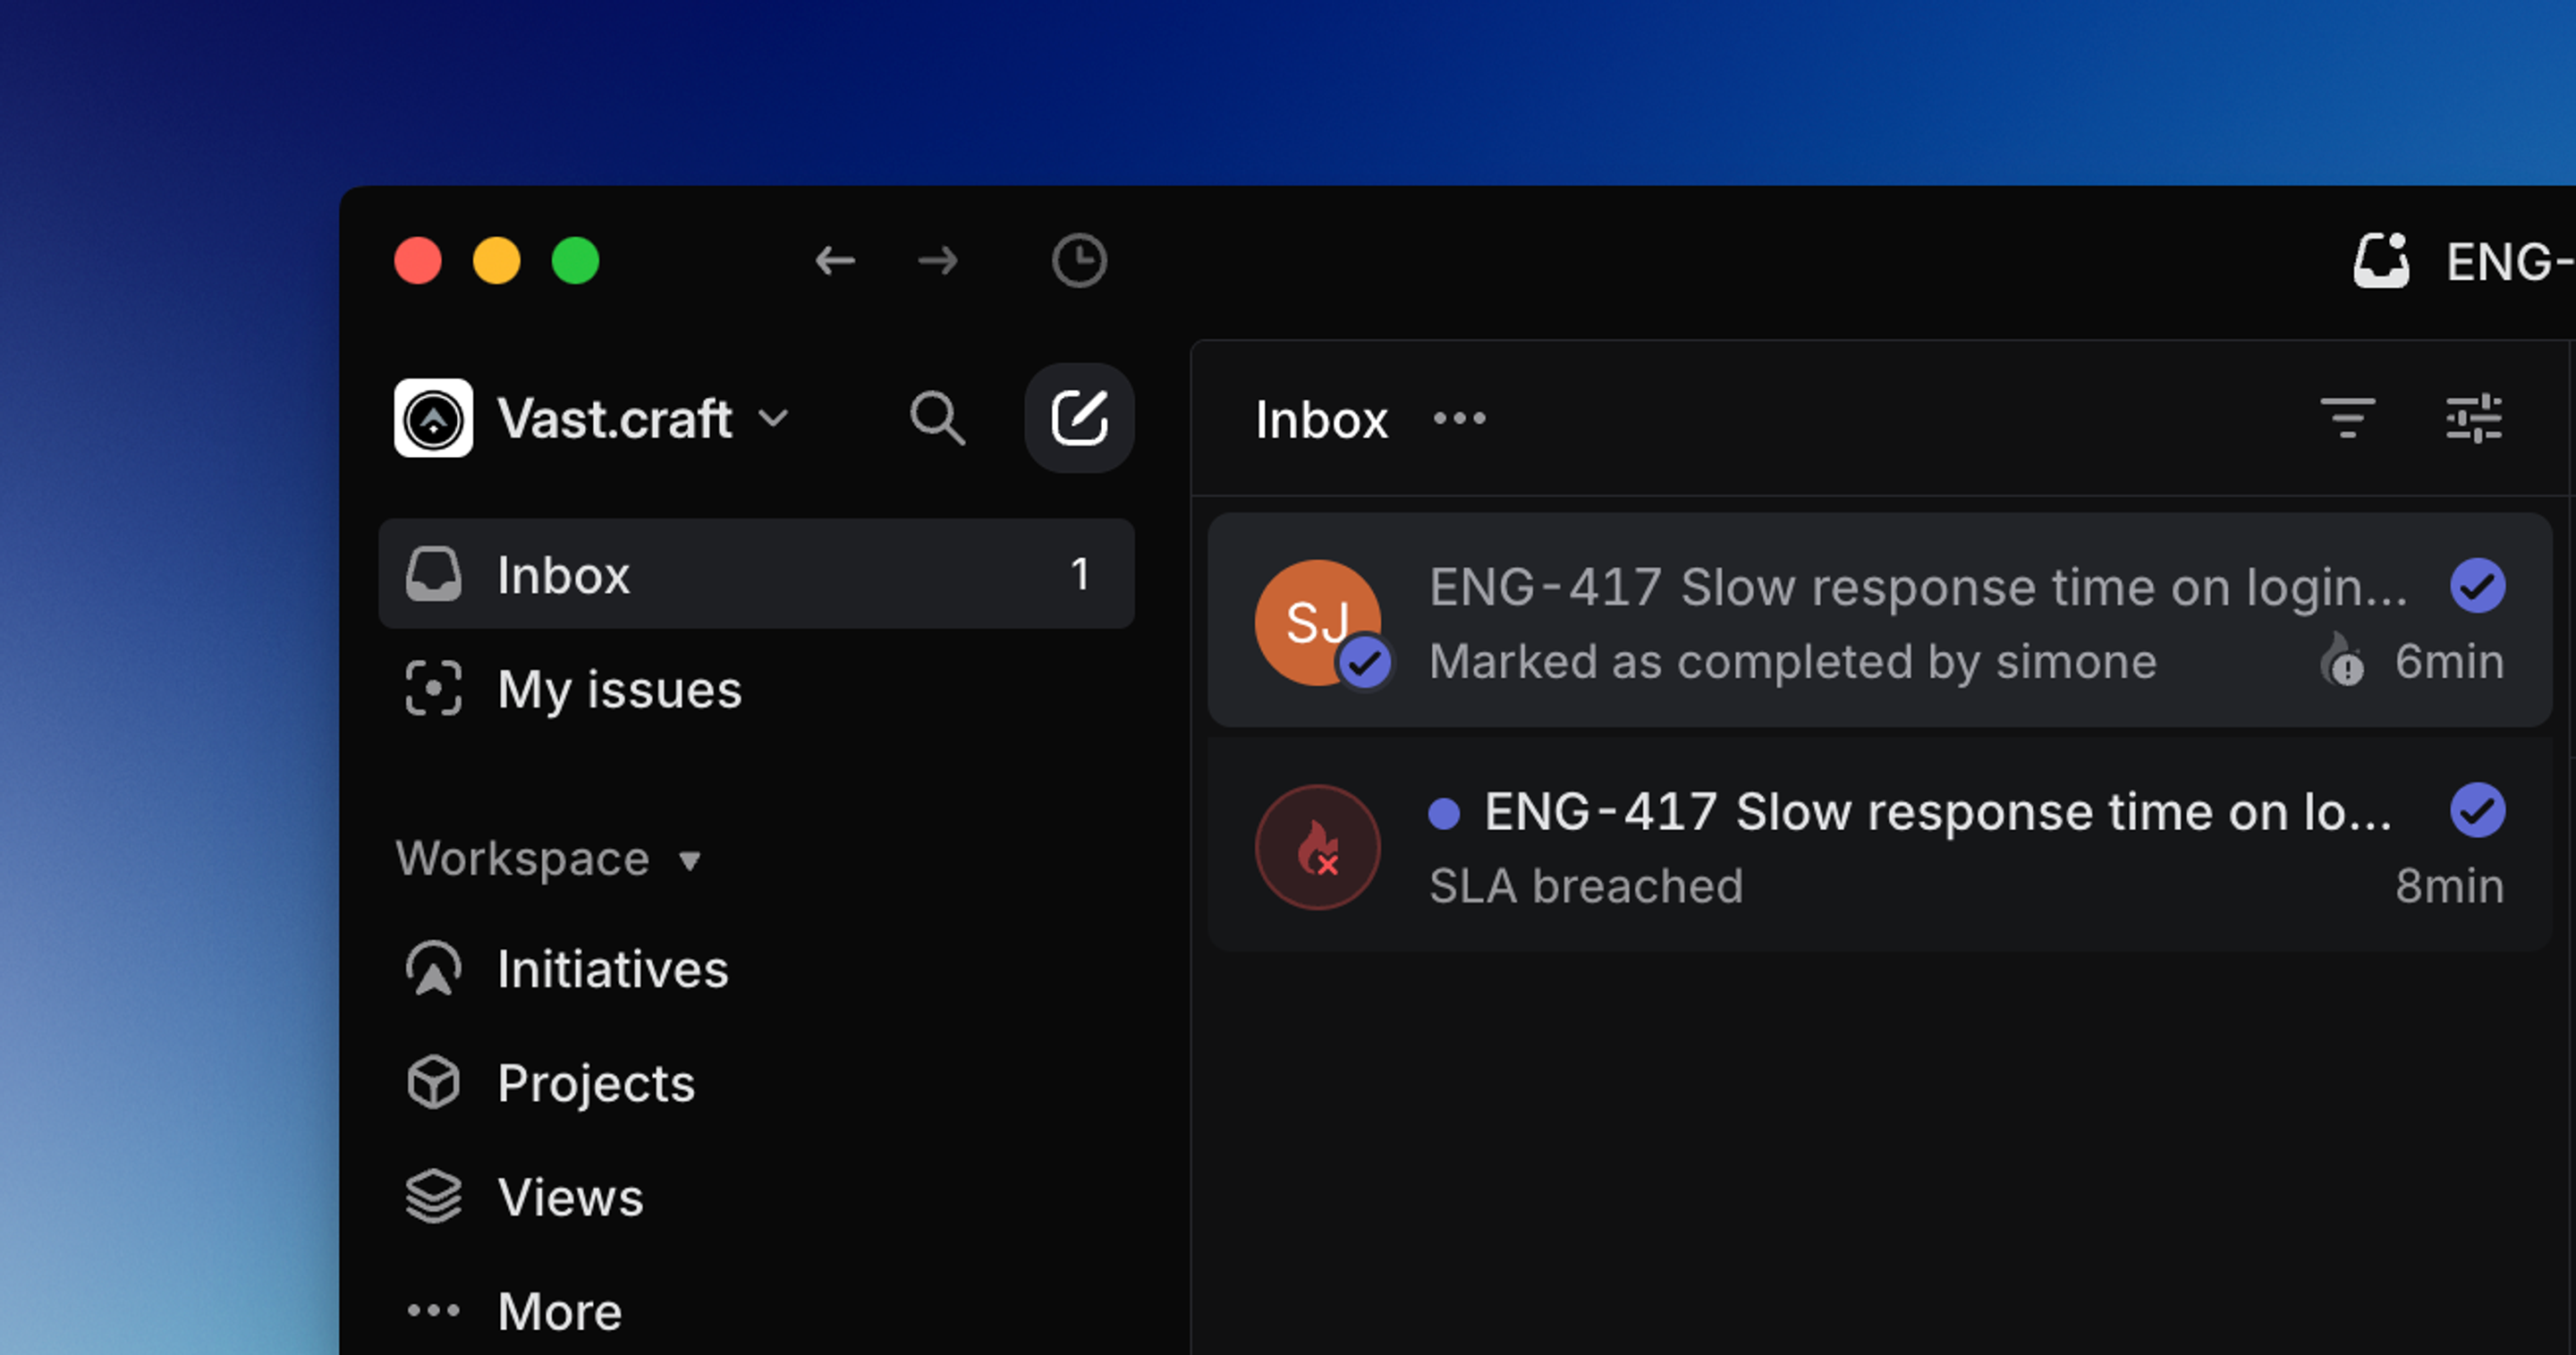Open inbox display options sliders icon

pyautogui.click(x=2474, y=418)
